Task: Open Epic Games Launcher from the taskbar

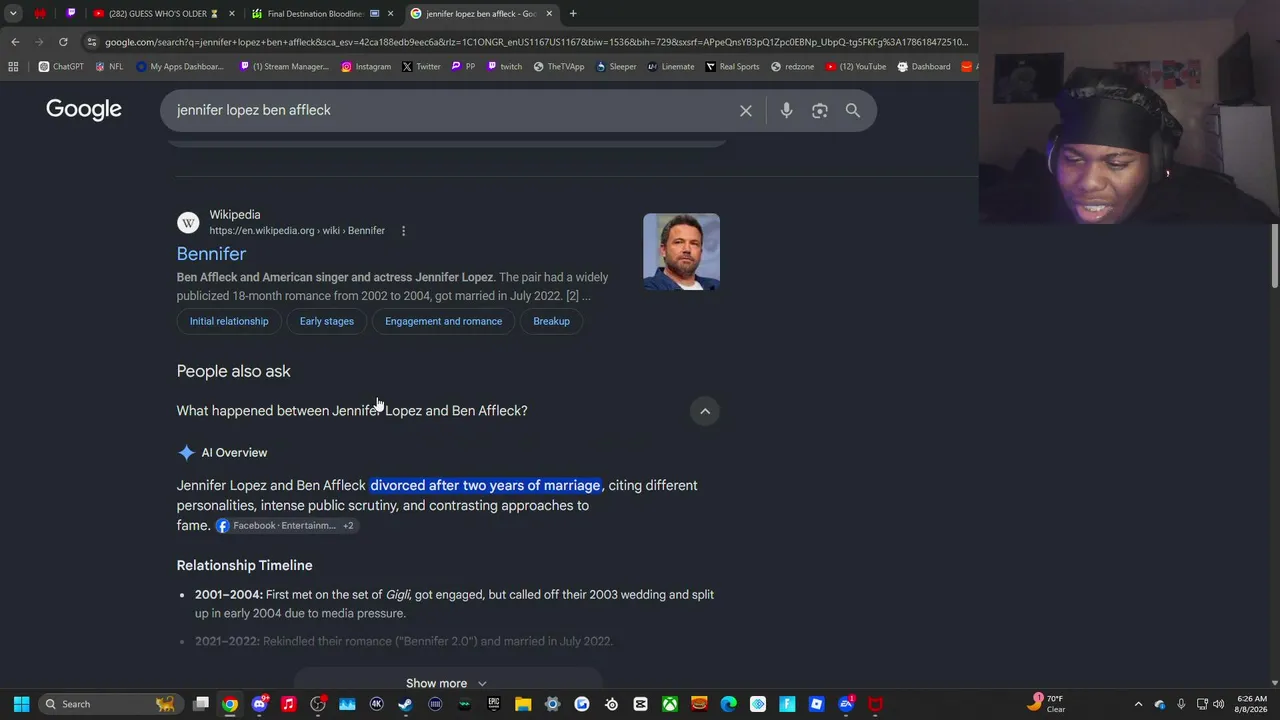Action: pyautogui.click(x=494, y=704)
